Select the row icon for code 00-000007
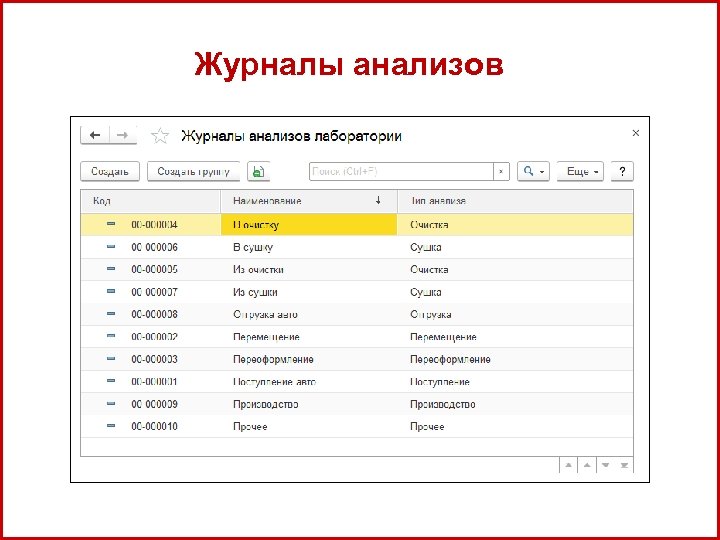Image resolution: width=720 pixels, height=540 pixels. [x=111, y=291]
